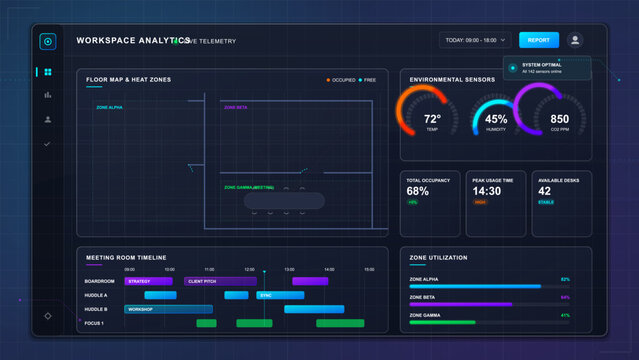Click the current-time marker on the timeline
The image size is (639, 360).
pyautogui.click(x=264, y=272)
